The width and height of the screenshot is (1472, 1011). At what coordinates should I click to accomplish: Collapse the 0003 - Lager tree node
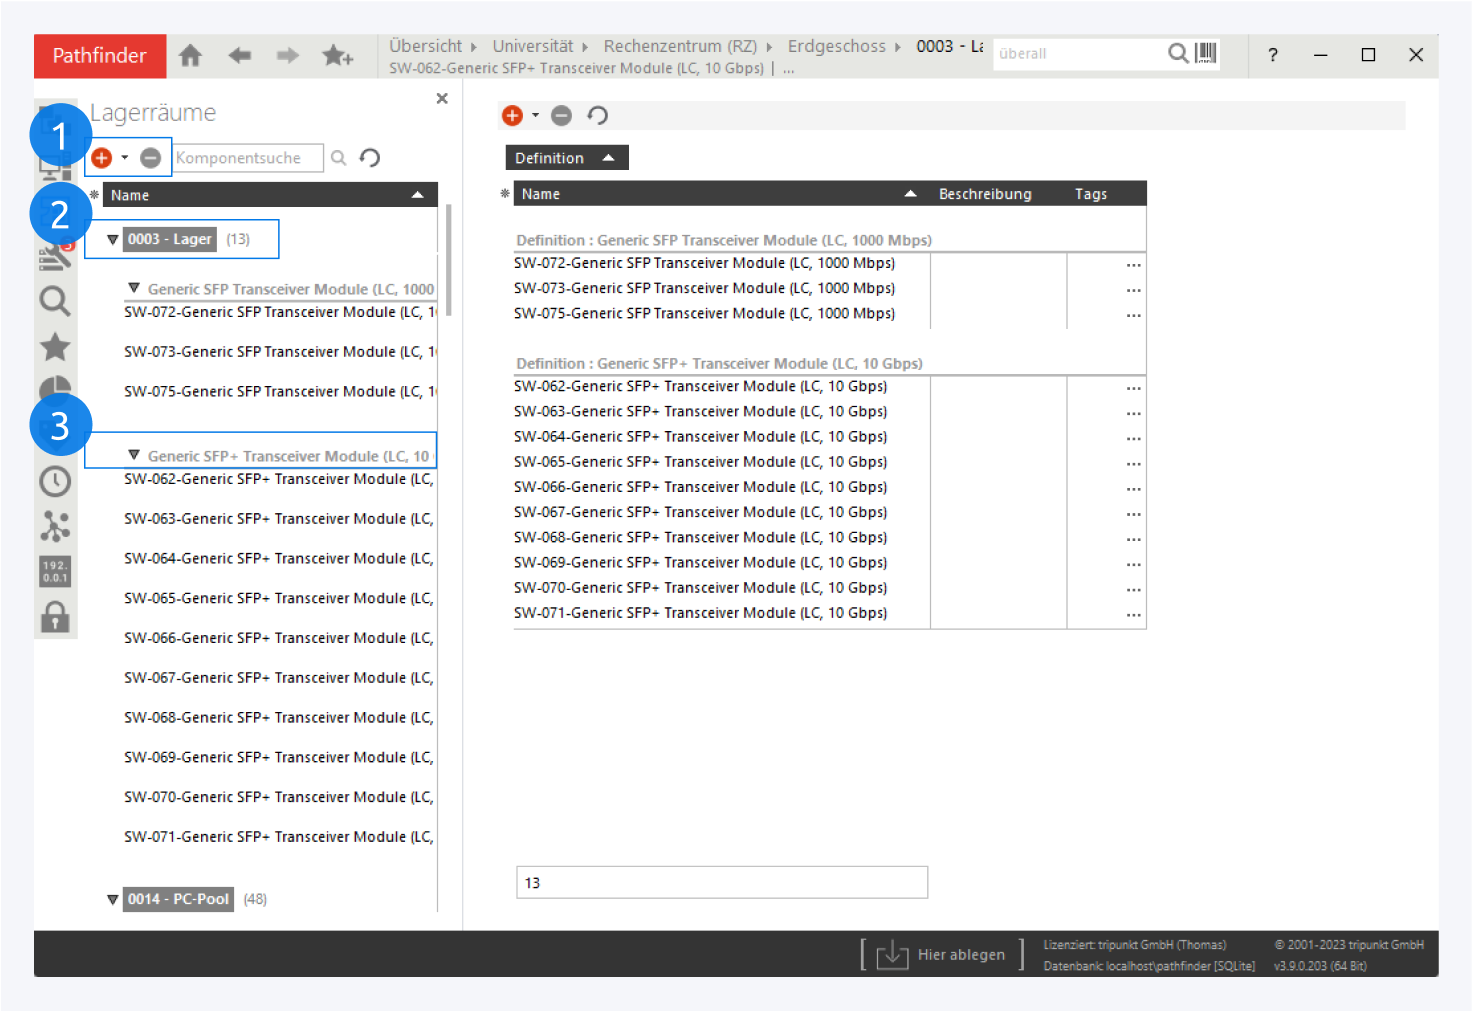pyautogui.click(x=113, y=240)
